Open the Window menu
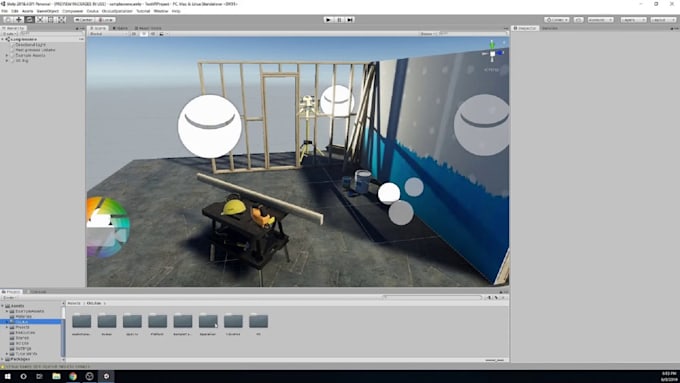Screen dimensions: 680x383 160,11
